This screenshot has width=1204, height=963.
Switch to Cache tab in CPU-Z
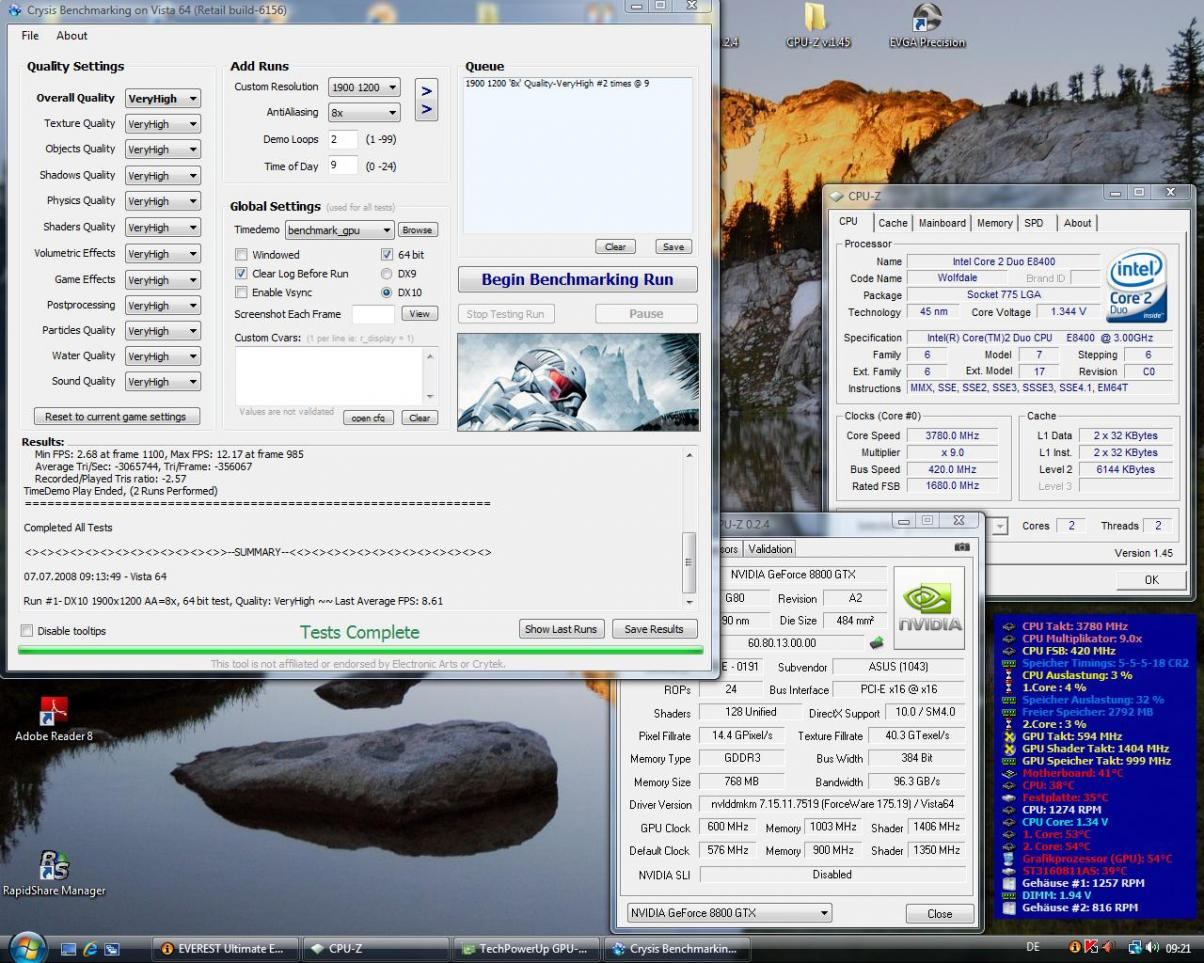tap(893, 223)
